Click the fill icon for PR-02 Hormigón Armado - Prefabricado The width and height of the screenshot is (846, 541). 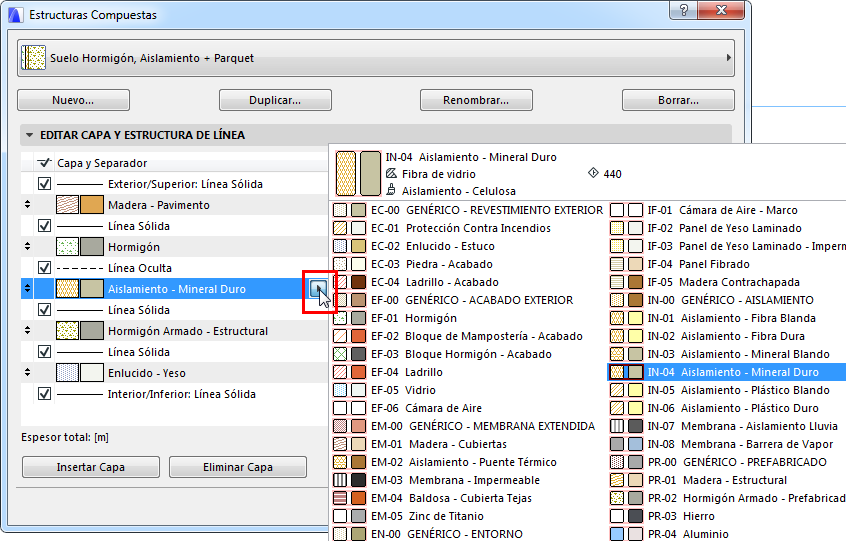pos(617,498)
